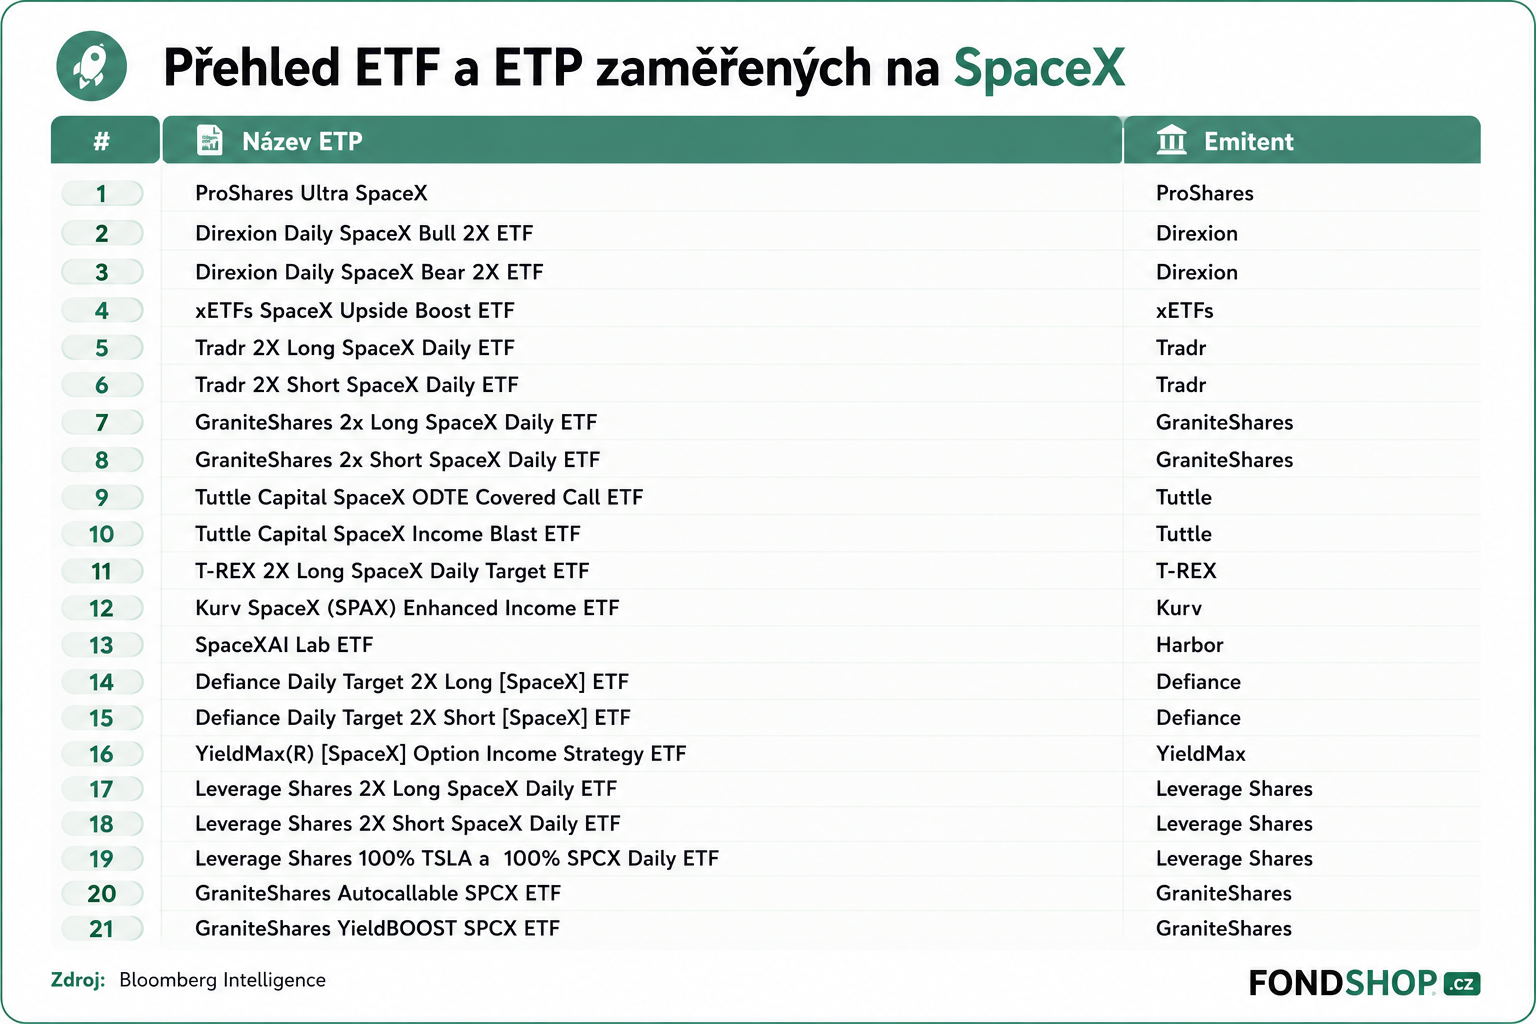
Task: Open Direxion Daily SpaceX Bear 2X ETF
Action: pos(369,272)
